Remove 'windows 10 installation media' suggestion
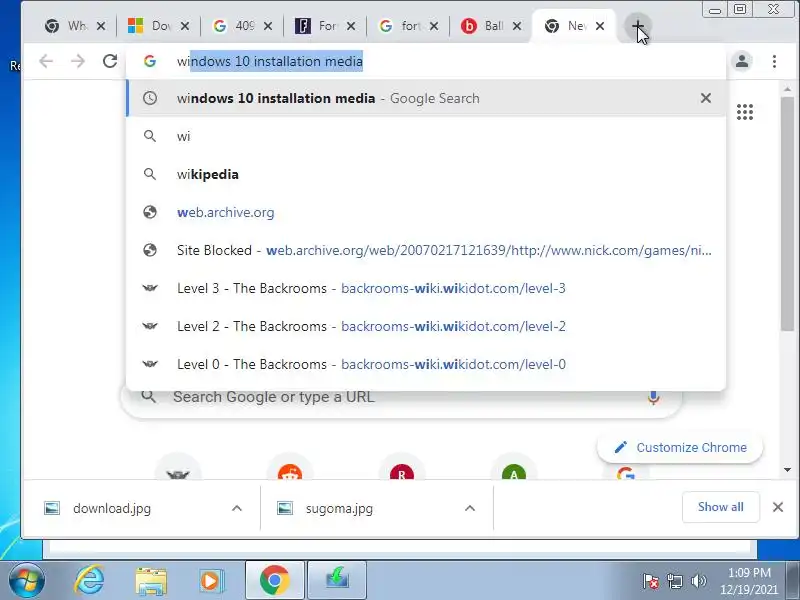 point(706,98)
